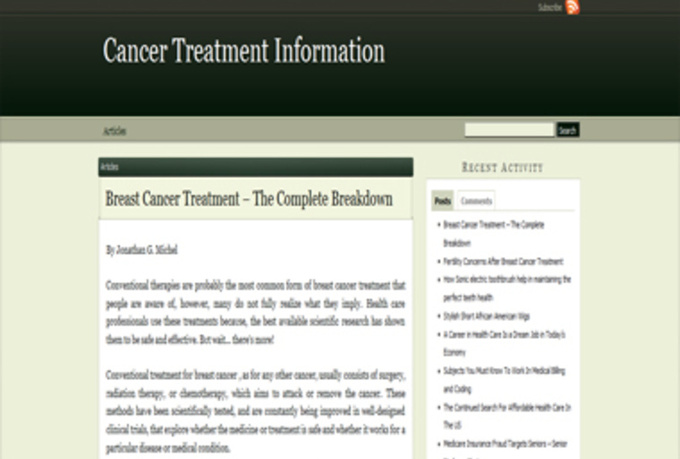Switch to the Posts tab
The width and height of the screenshot is (680, 459).
pyautogui.click(x=442, y=201)
